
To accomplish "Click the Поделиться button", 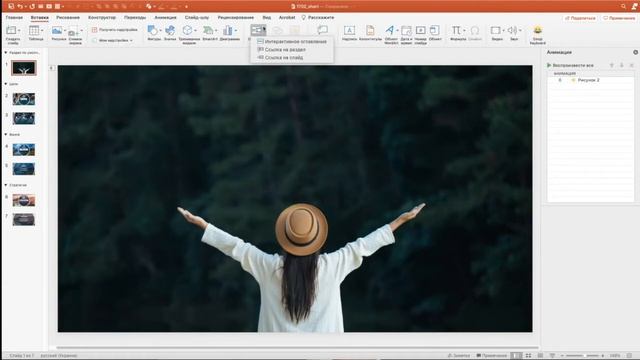I will click(x=580, y=18).
